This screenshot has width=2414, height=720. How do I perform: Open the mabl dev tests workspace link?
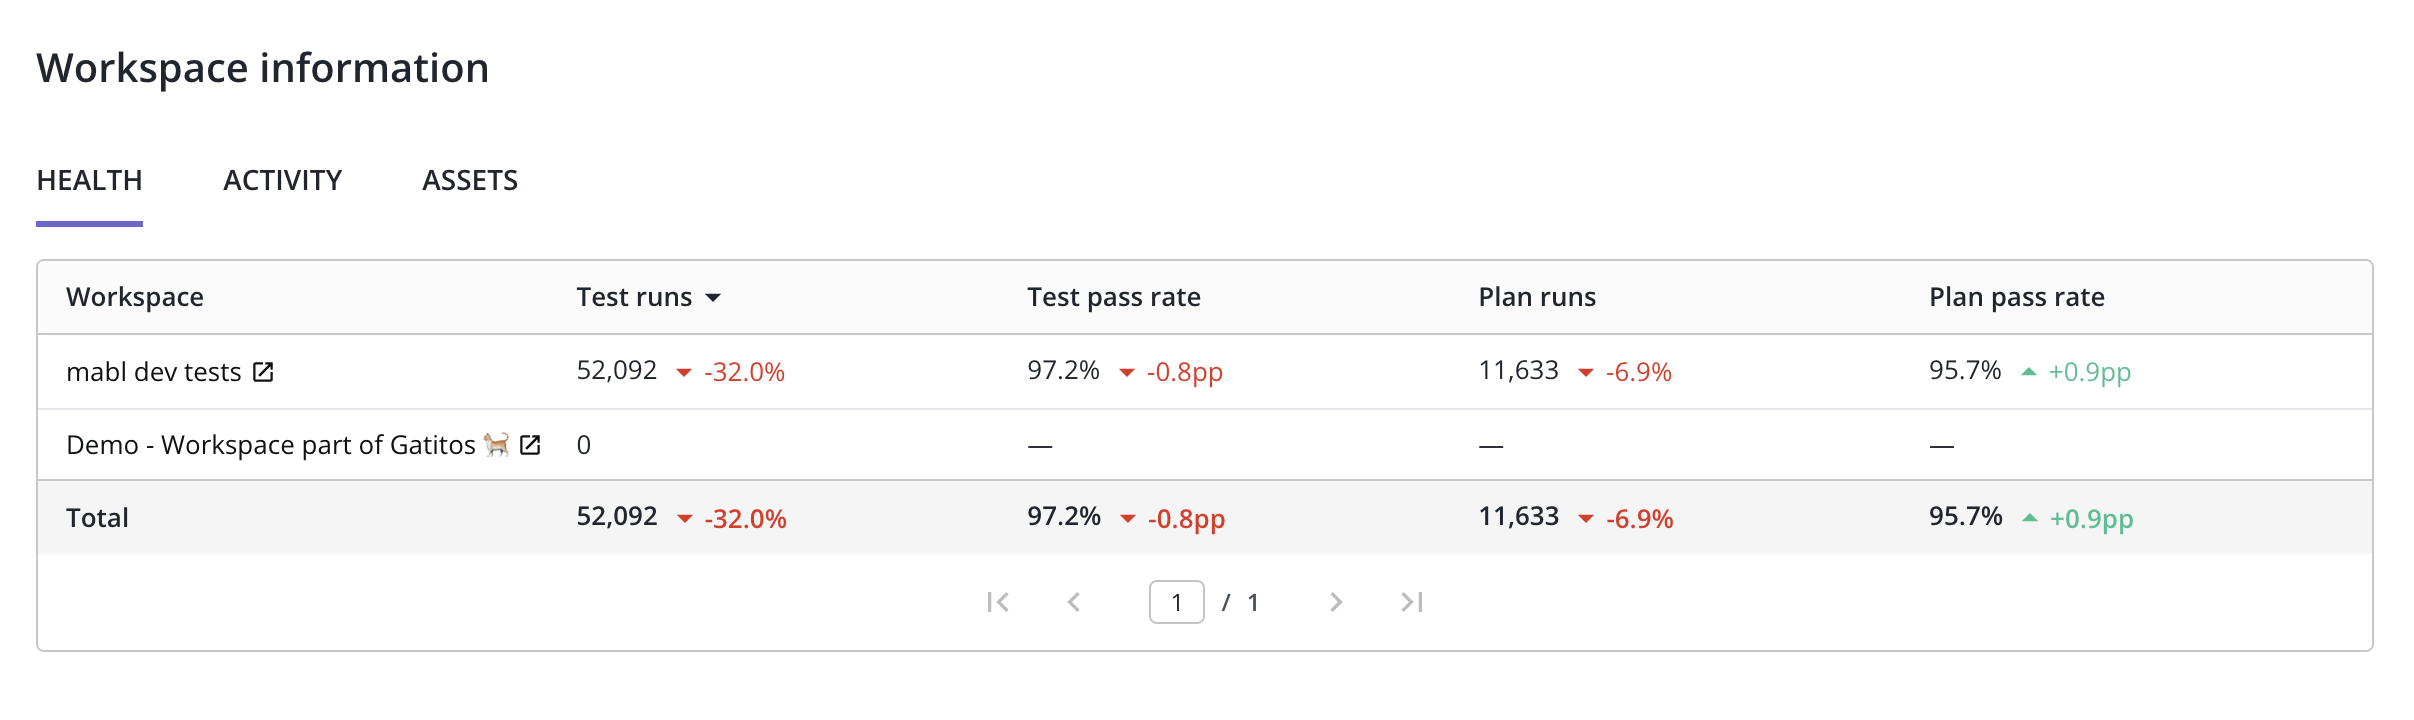(x=154, y=372)
